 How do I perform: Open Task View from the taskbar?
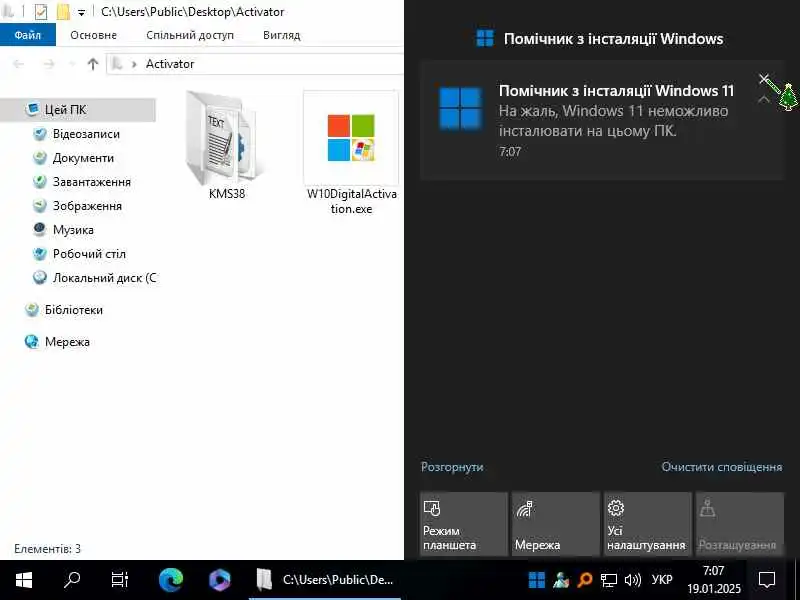click(x=119, y=580)
